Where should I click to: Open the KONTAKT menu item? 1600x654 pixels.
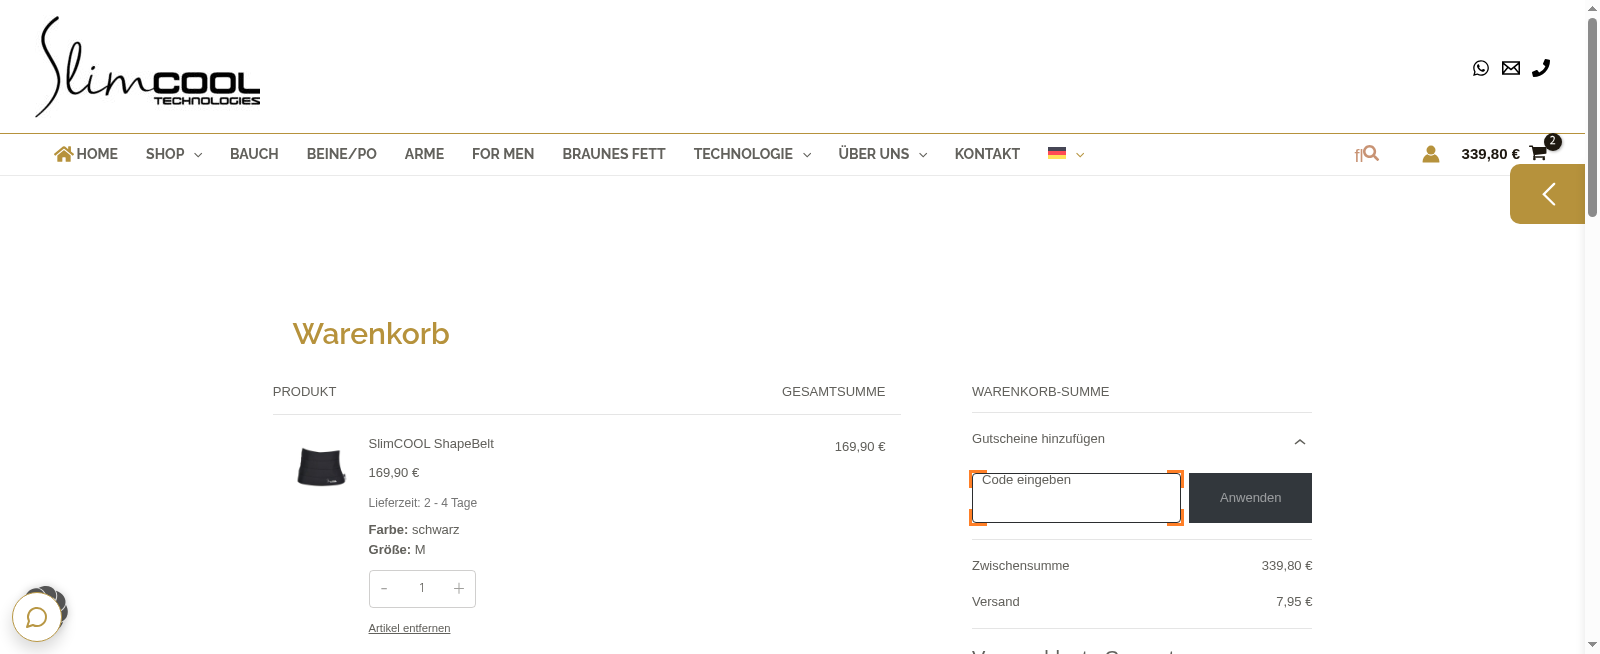tap(986, 154)
